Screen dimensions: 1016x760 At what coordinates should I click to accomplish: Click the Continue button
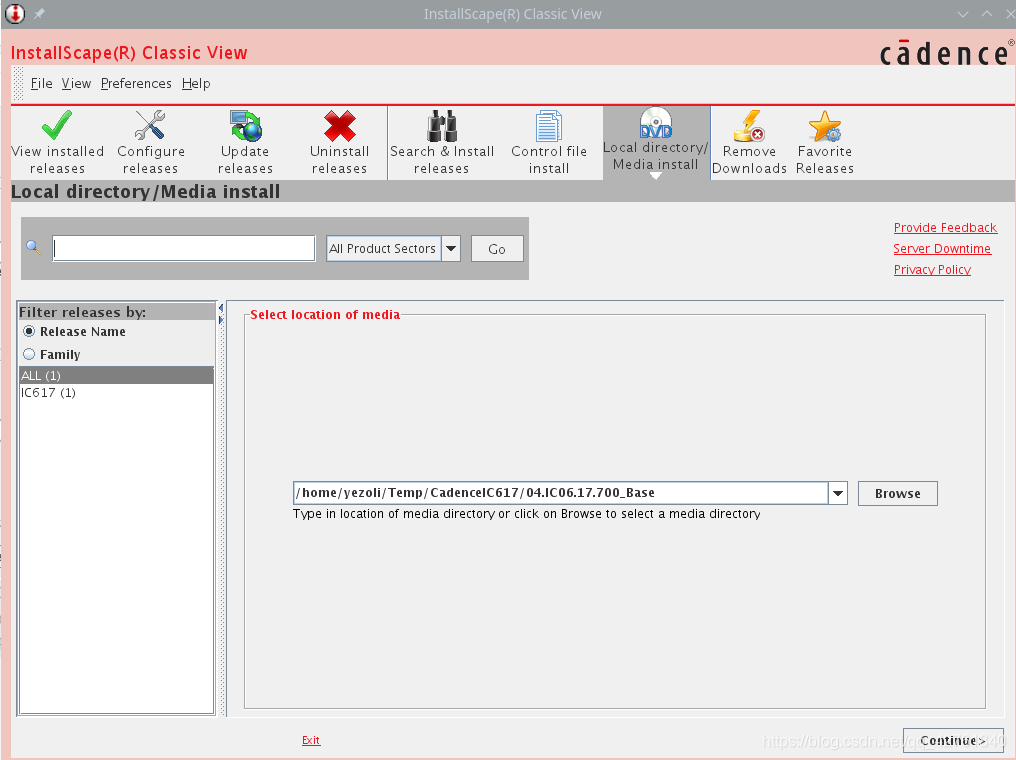click(x=953, y=740)
